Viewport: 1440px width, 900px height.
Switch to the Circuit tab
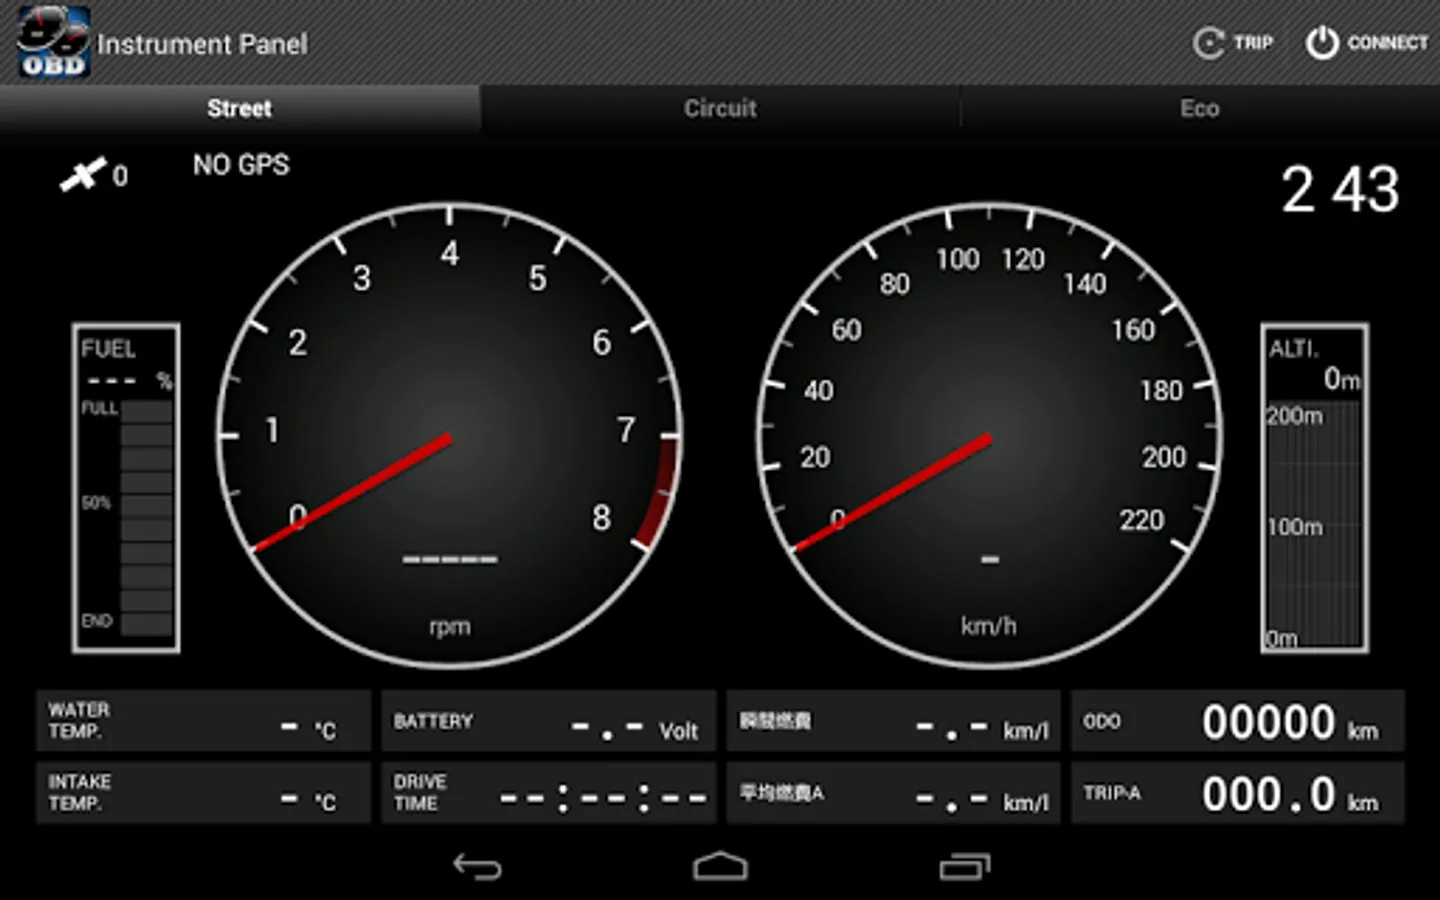(x=720, y=108)
